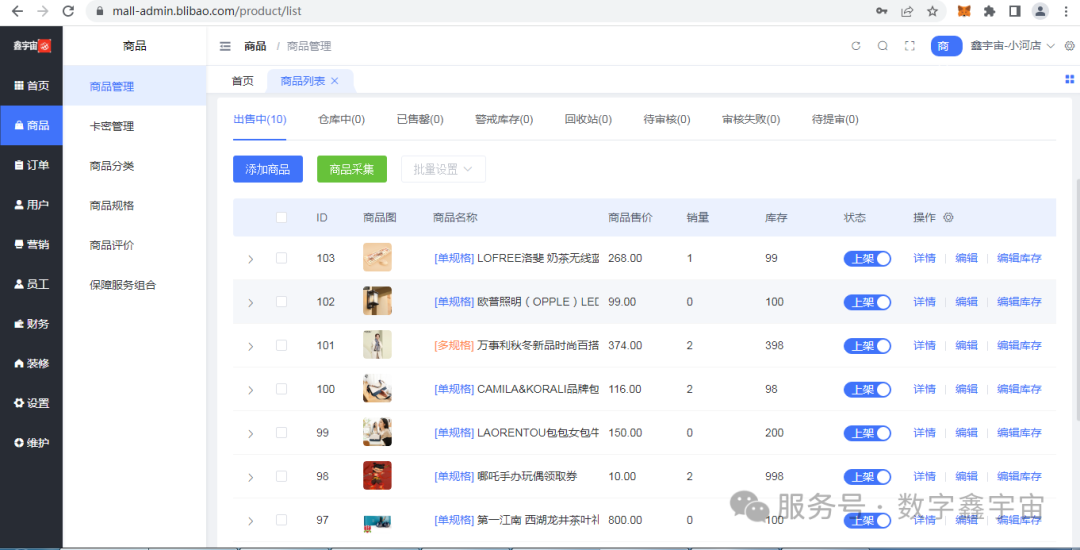Expand row for product ID 101

pos(251,346)
